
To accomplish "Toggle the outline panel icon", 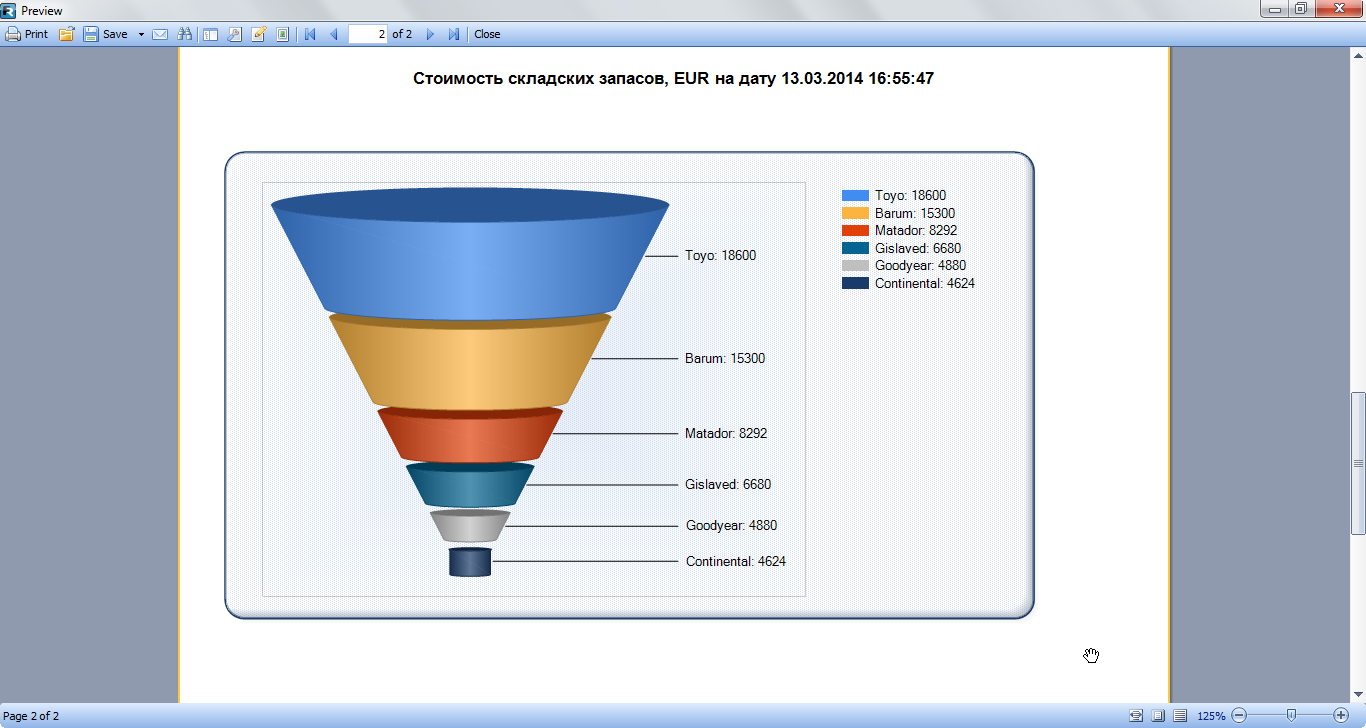I will 210,34.
